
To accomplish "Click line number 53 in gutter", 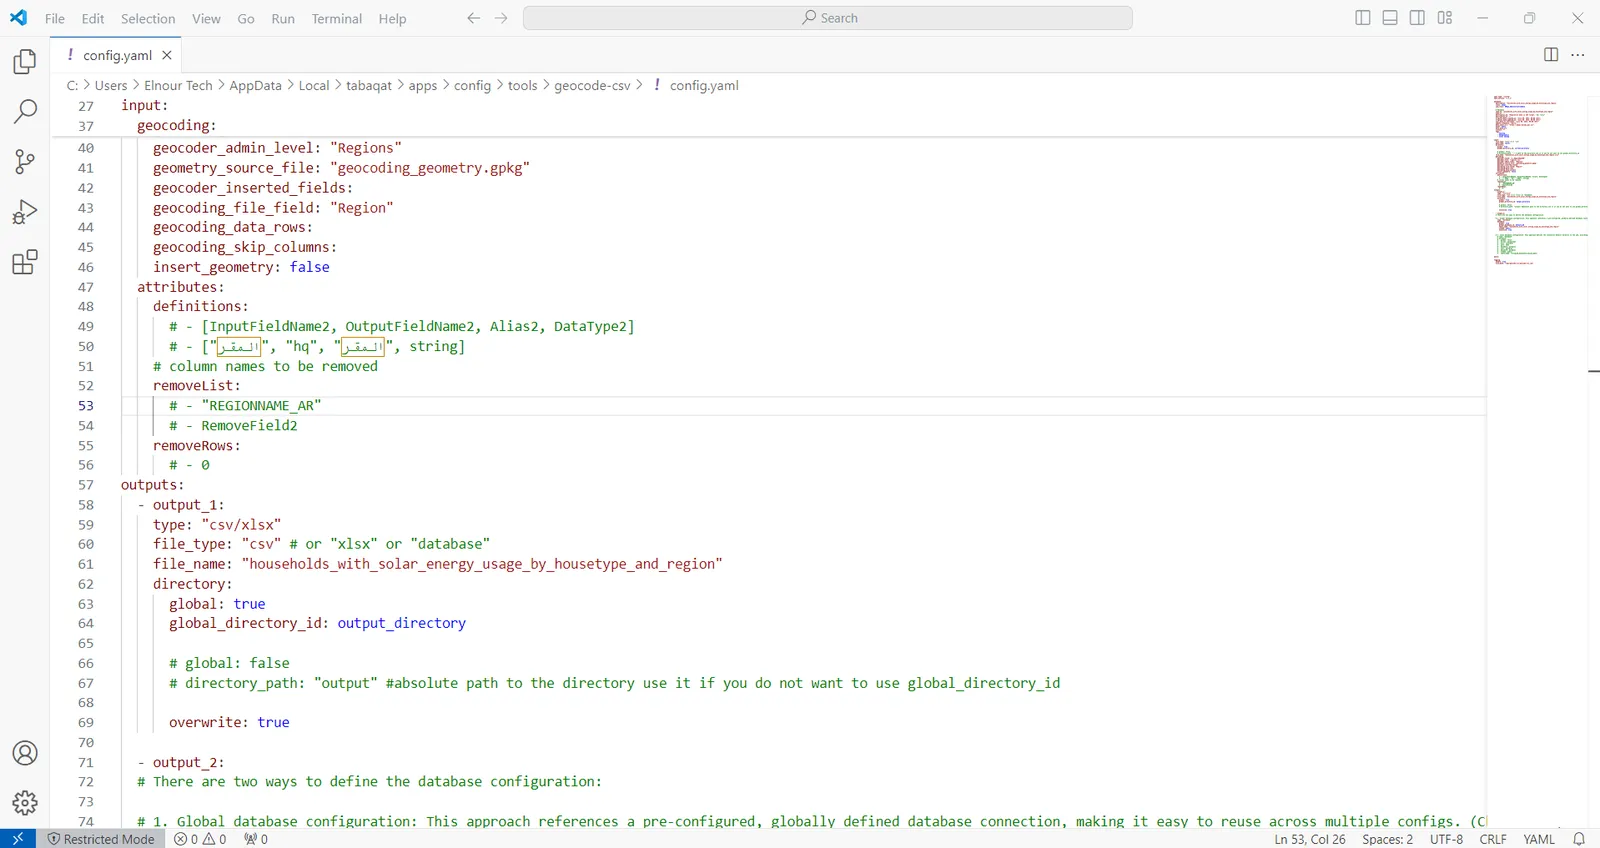I will [x=86, y=405].
